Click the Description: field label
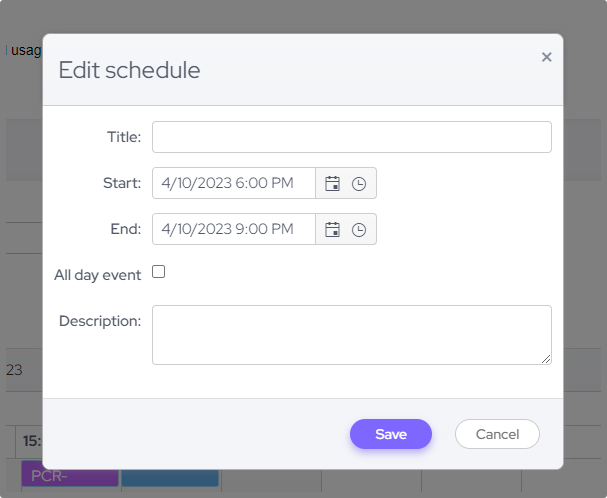This screenshot has height=498, width=607. (x=100, y=321)
